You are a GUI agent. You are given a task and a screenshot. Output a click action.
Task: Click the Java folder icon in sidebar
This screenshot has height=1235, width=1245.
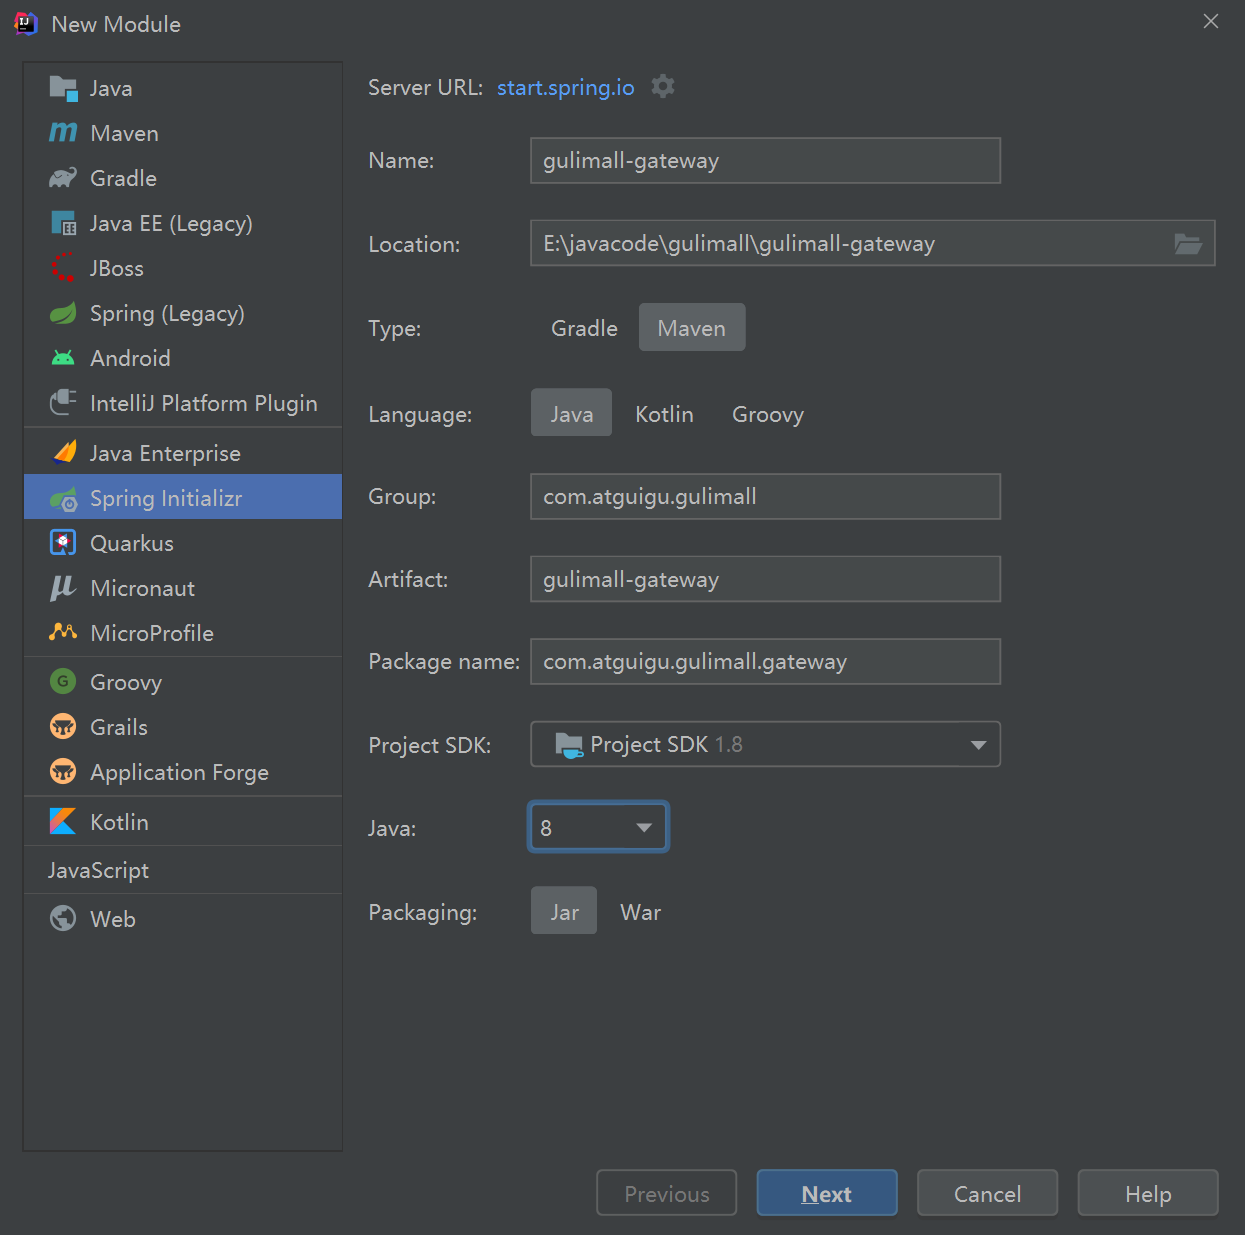pos(63,88)
